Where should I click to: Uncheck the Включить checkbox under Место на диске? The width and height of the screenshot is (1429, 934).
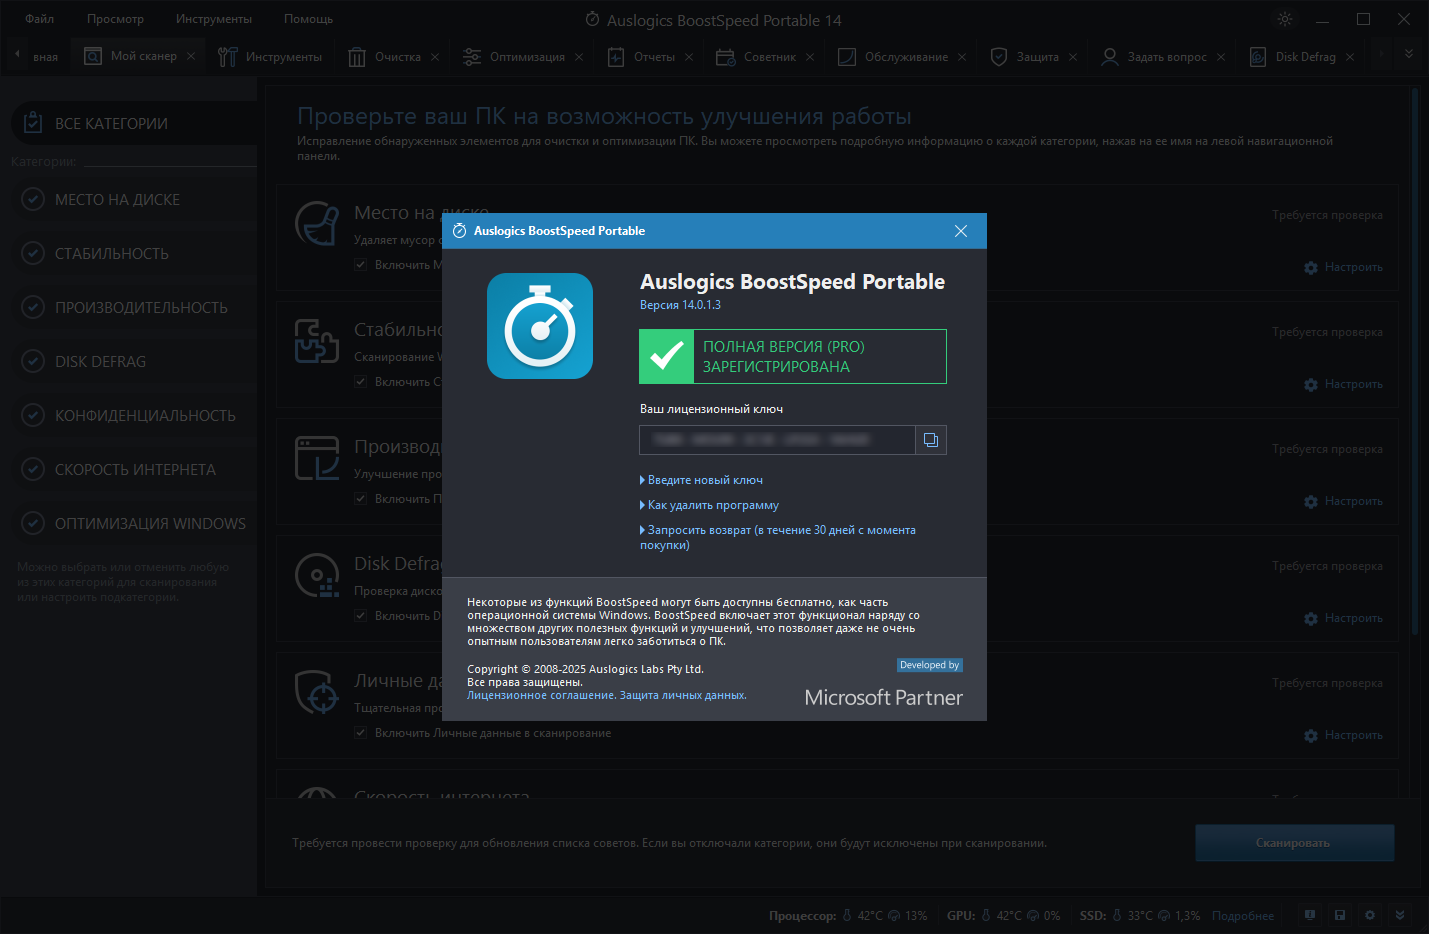361,265
